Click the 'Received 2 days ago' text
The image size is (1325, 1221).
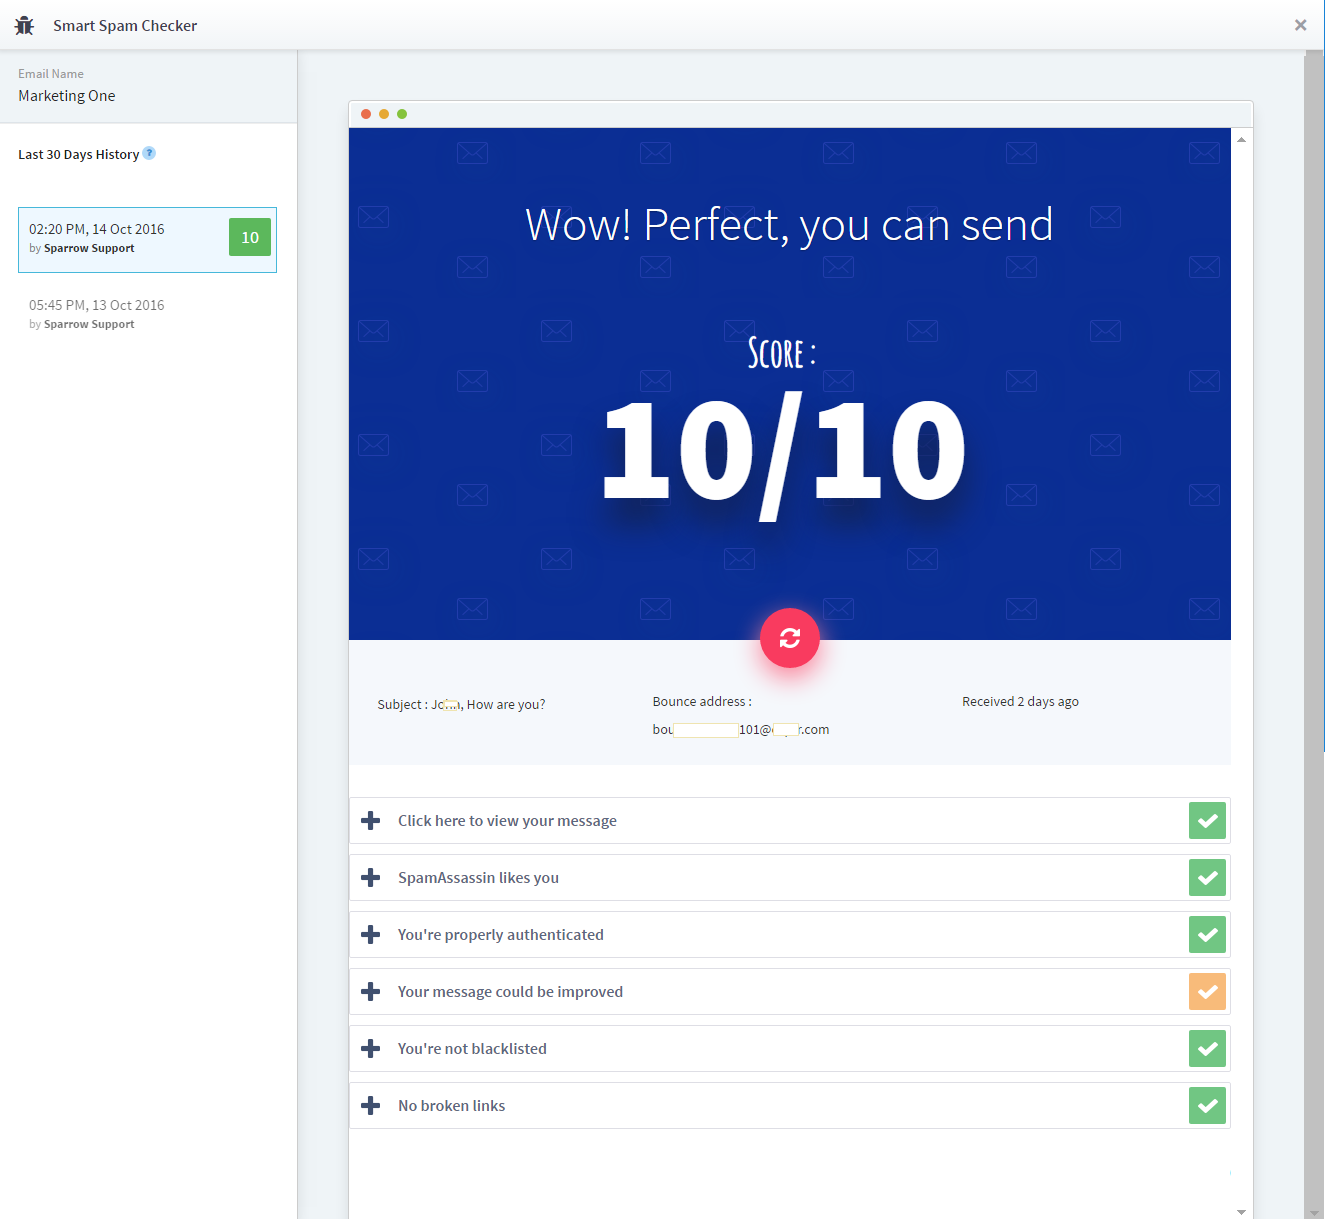pos(1020,702)
